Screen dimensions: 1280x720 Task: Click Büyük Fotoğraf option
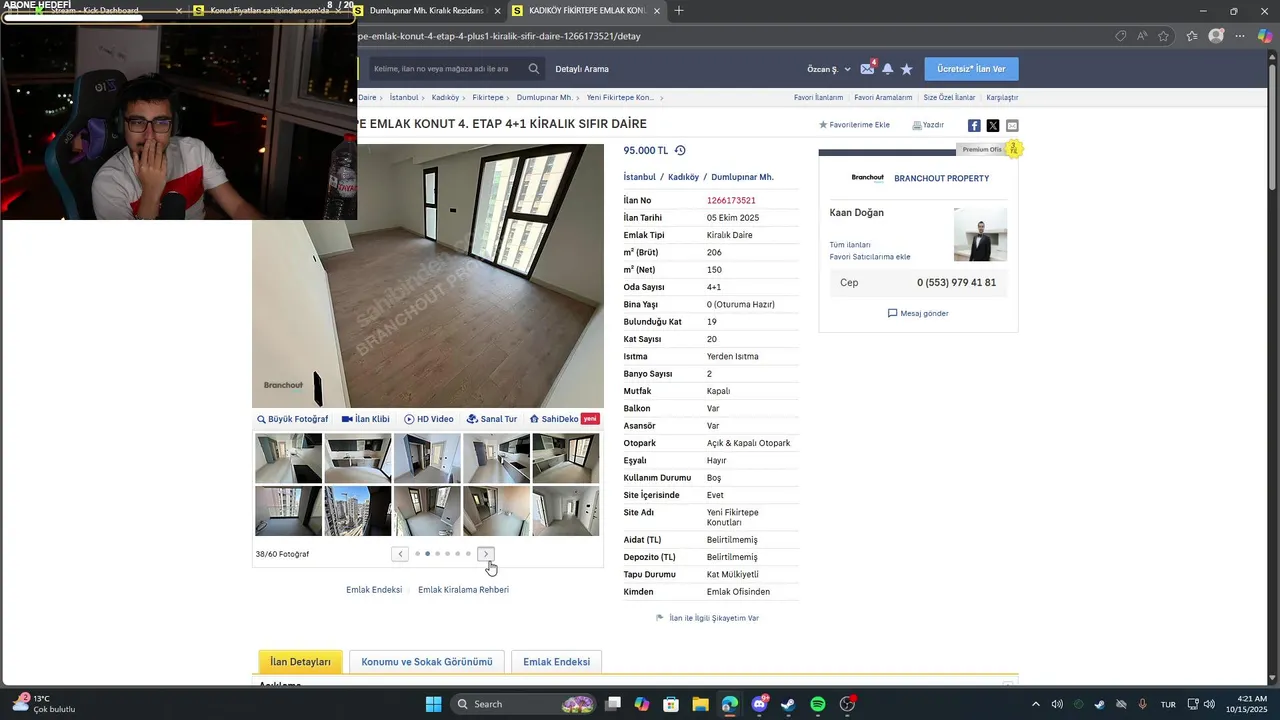tap(292, 419)
